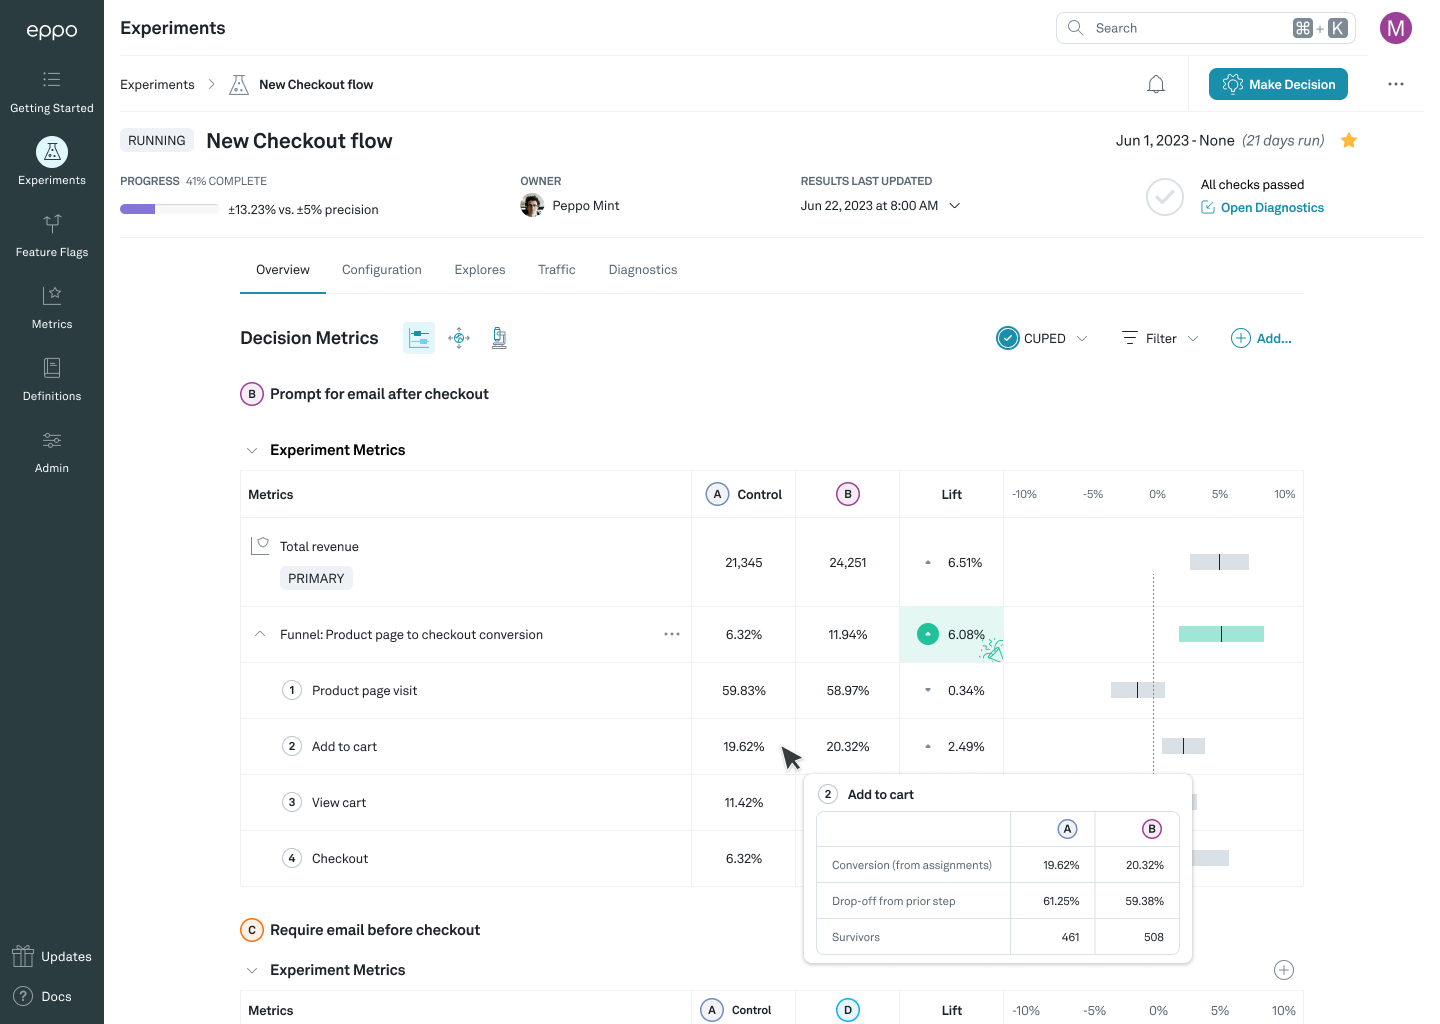
Task: Click the Total revenue metric flag icon
Action: pos(260,545)
